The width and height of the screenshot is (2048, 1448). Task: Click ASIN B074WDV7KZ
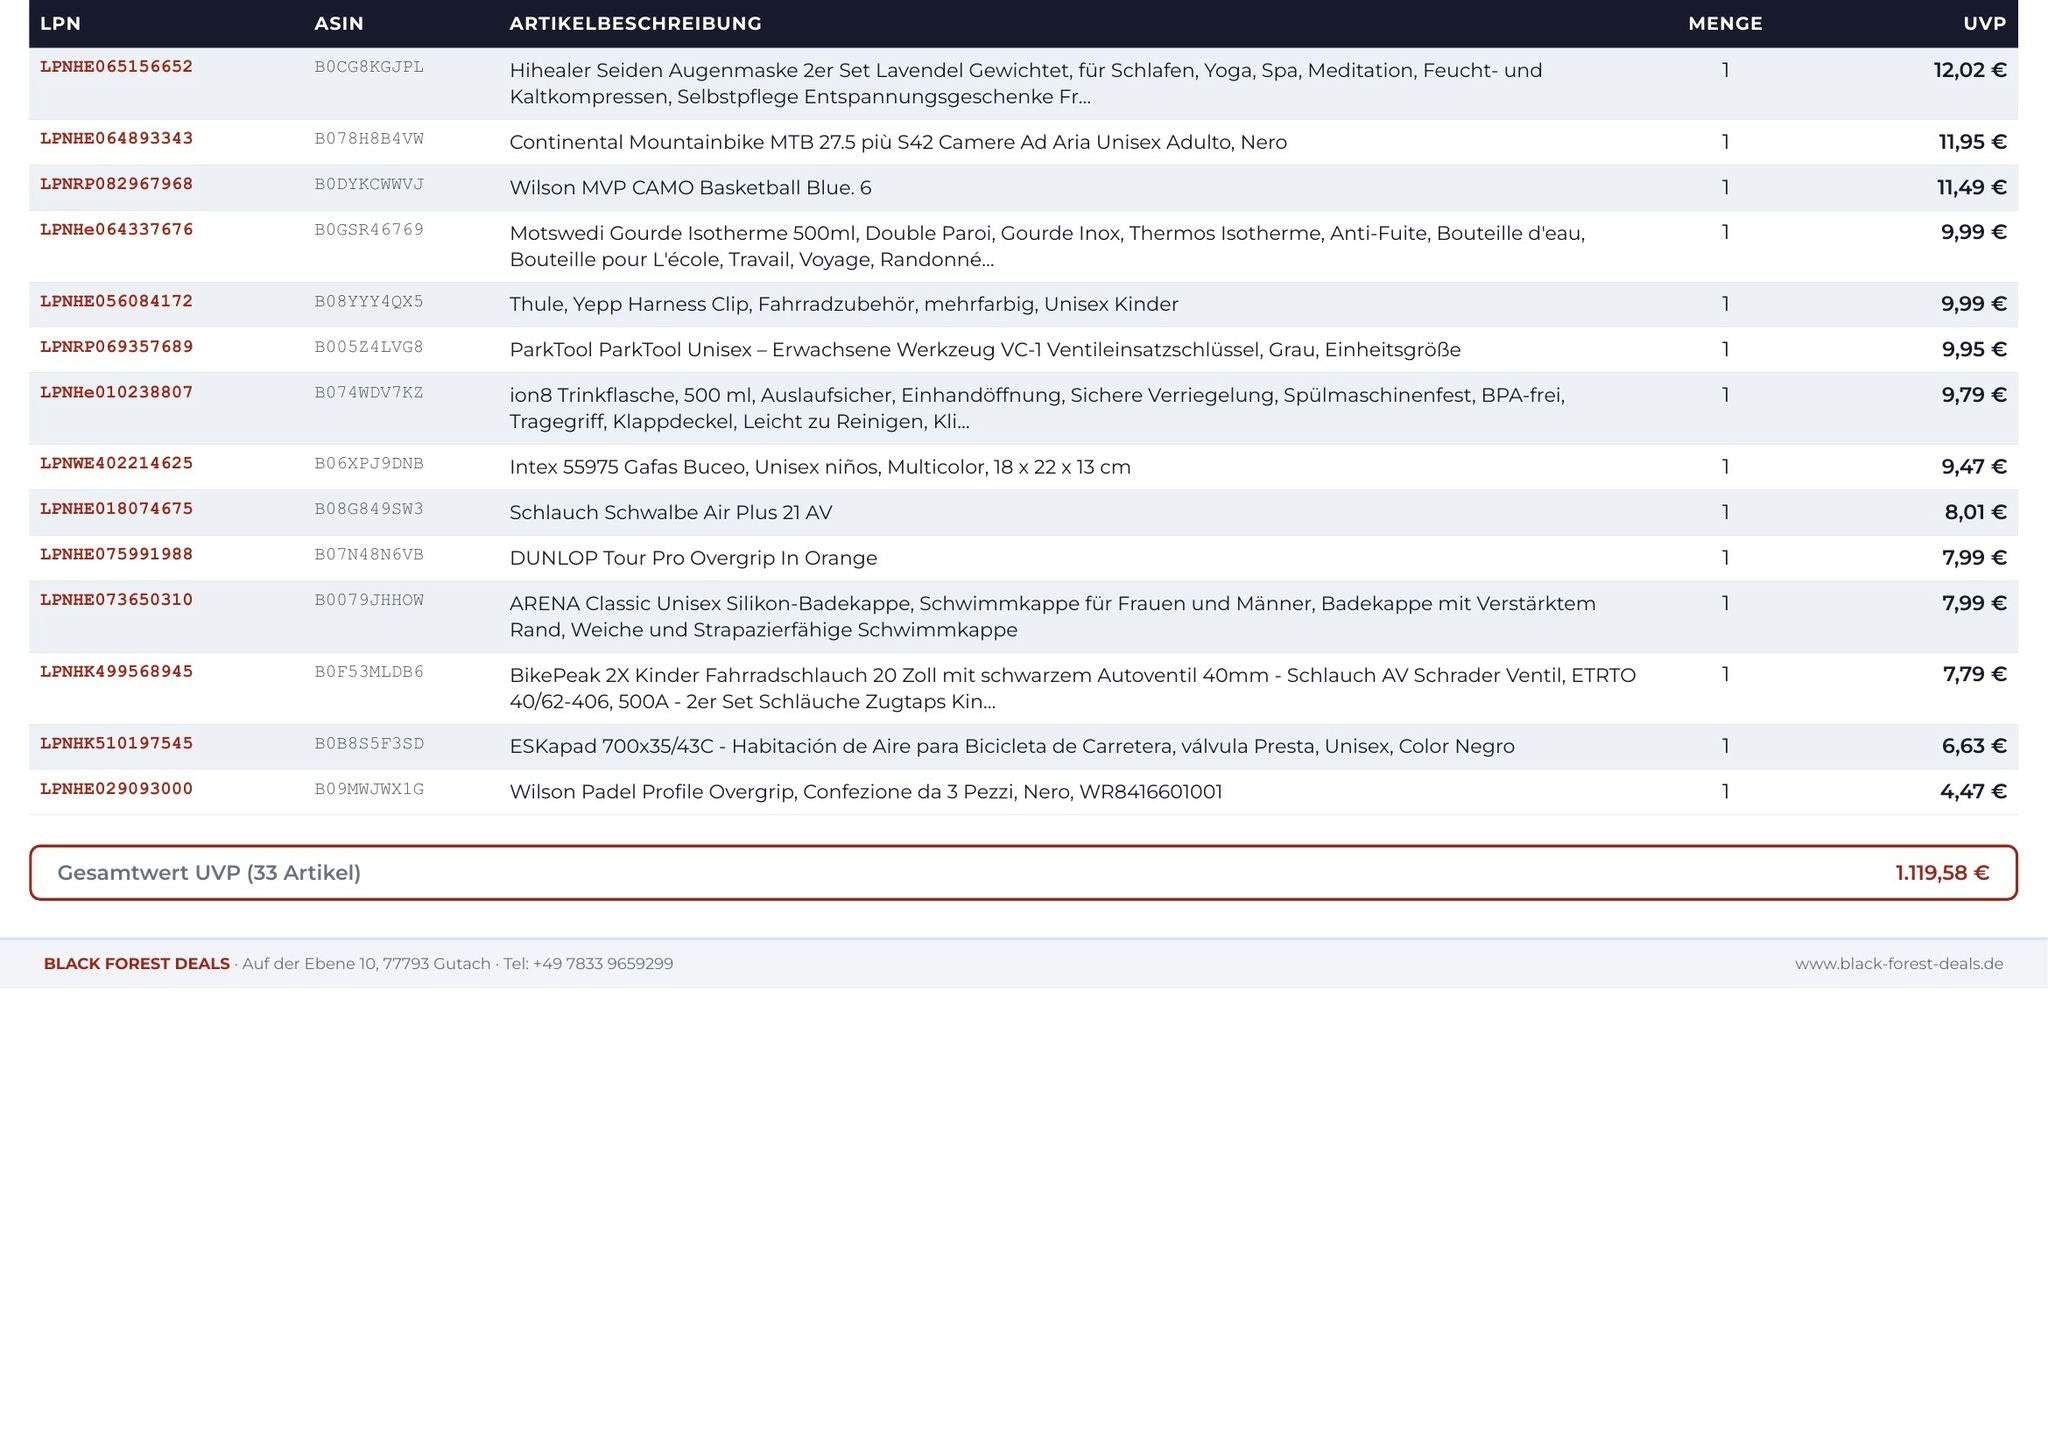(x=369, y=392)
